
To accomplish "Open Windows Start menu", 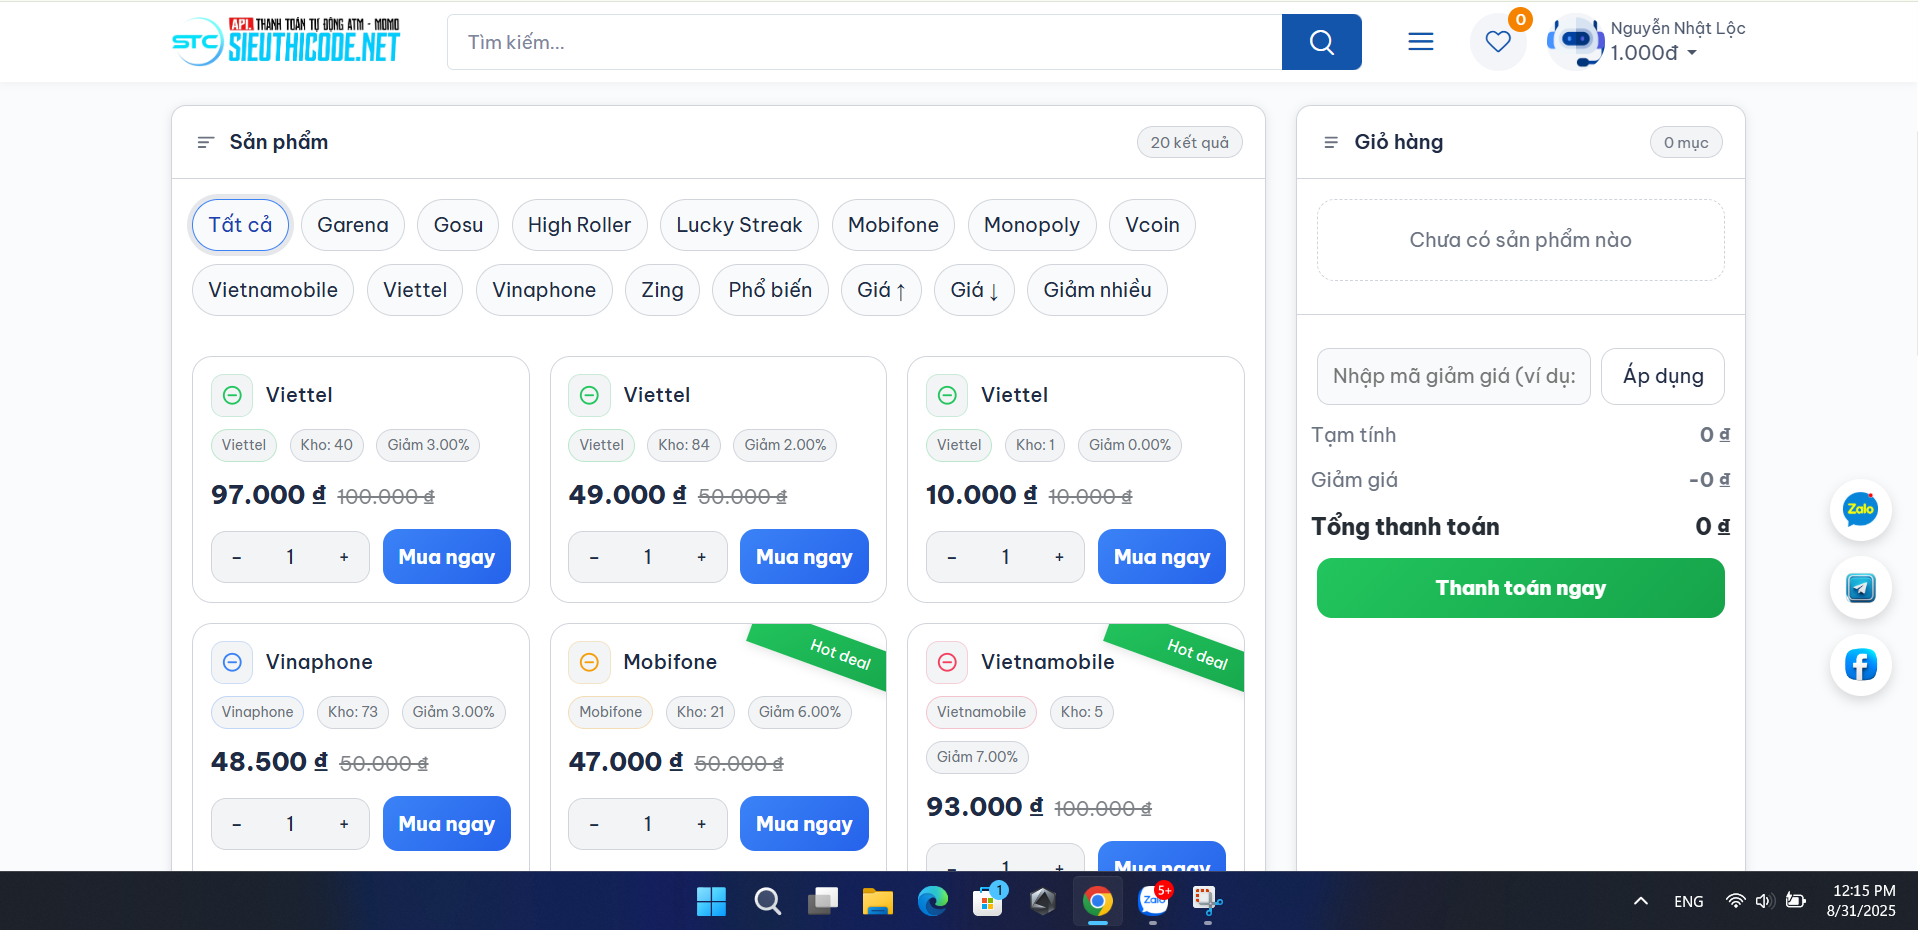I will [711, 901].
